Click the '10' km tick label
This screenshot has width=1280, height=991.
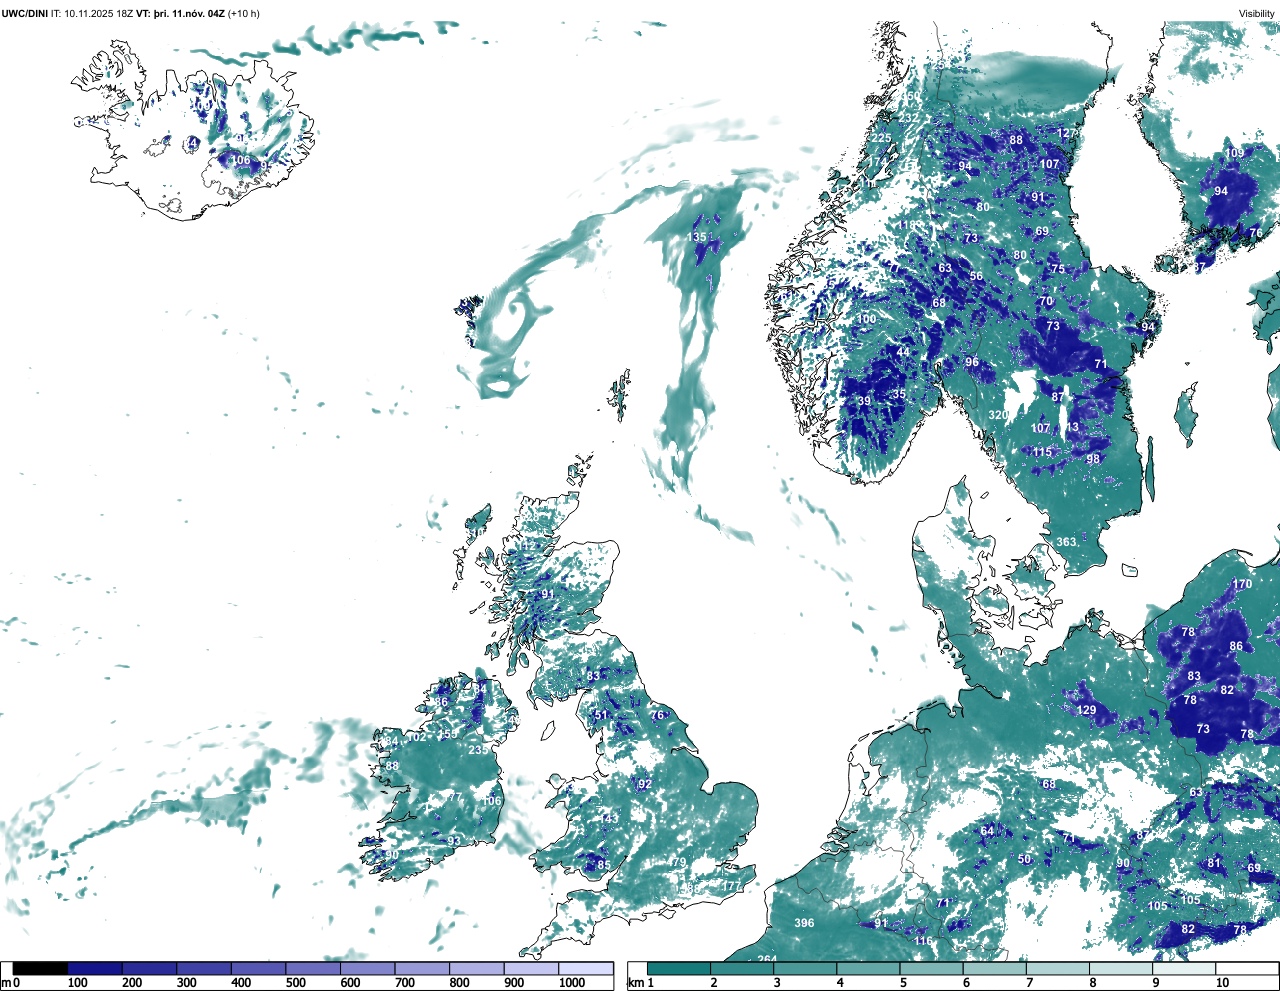pos(1223,983)
